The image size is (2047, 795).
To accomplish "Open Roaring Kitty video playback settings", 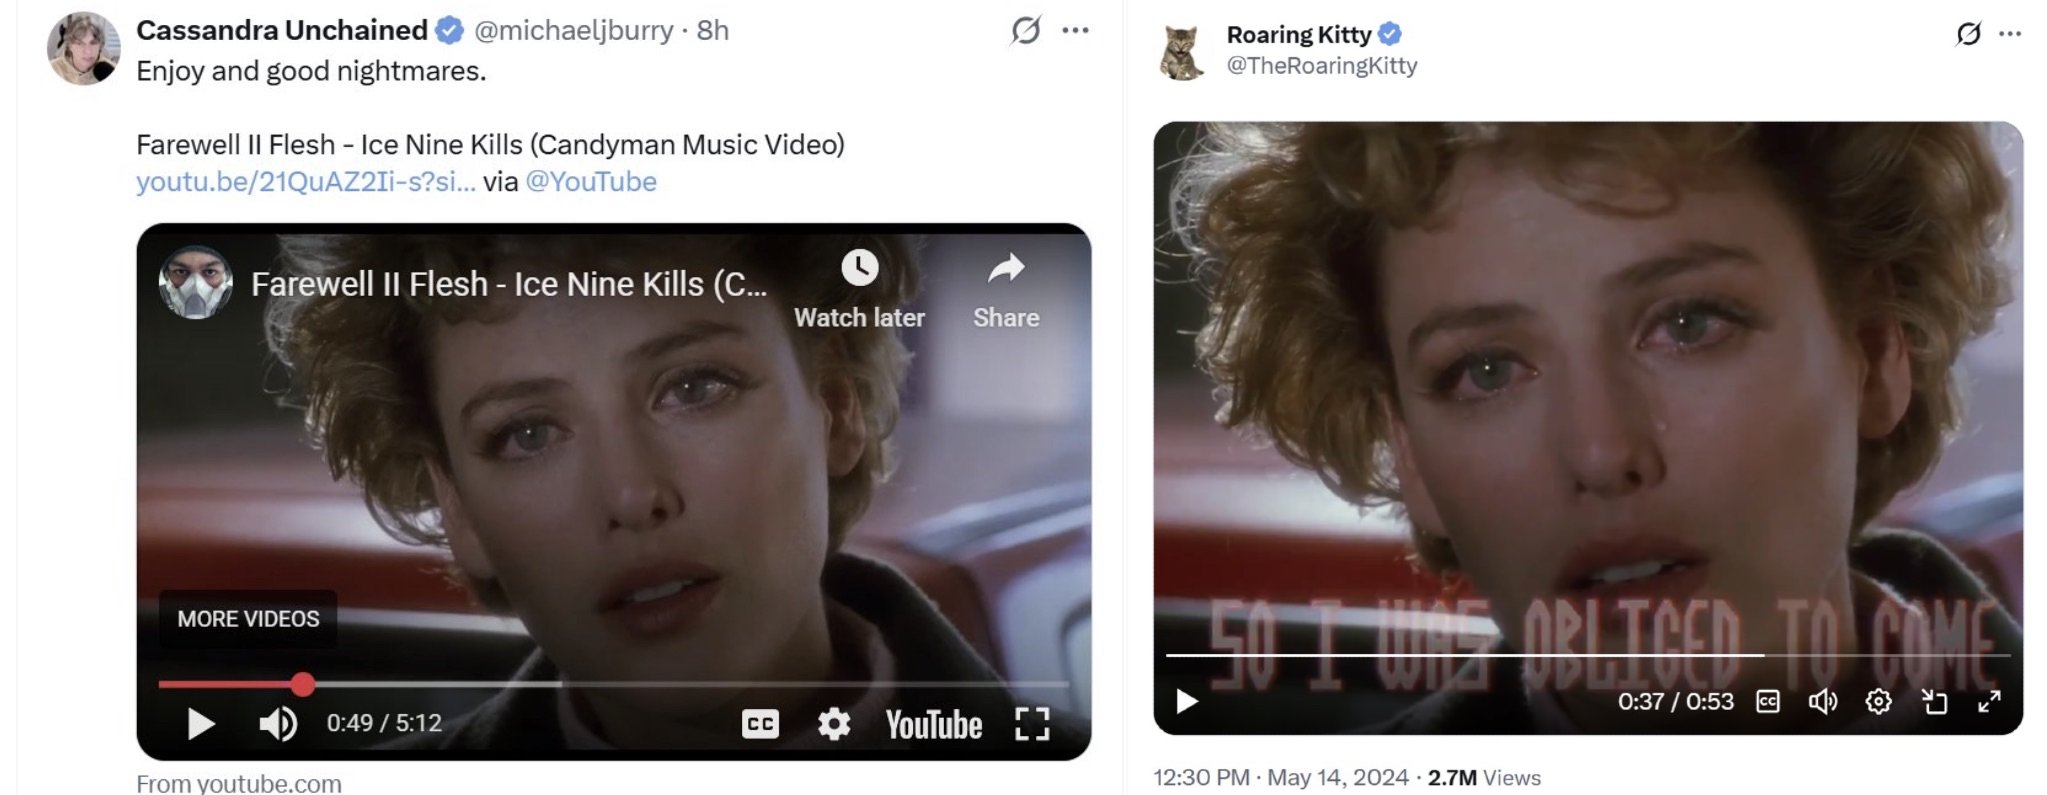I will point(1878,702).
